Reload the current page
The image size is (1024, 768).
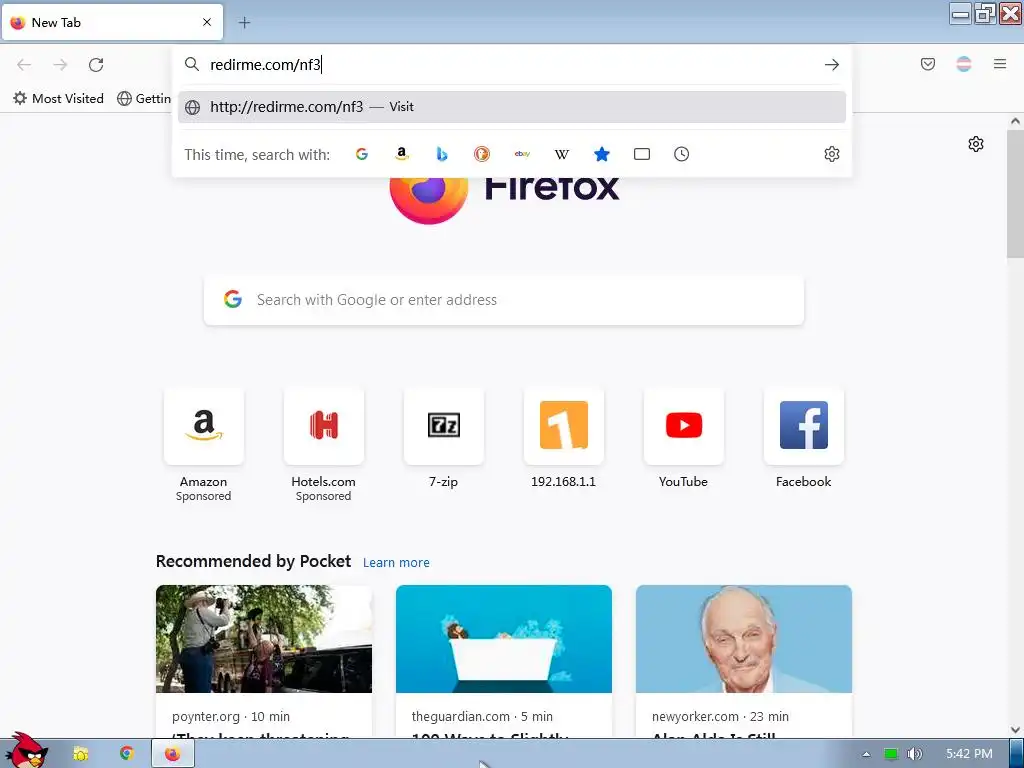[x=96, y=65]
